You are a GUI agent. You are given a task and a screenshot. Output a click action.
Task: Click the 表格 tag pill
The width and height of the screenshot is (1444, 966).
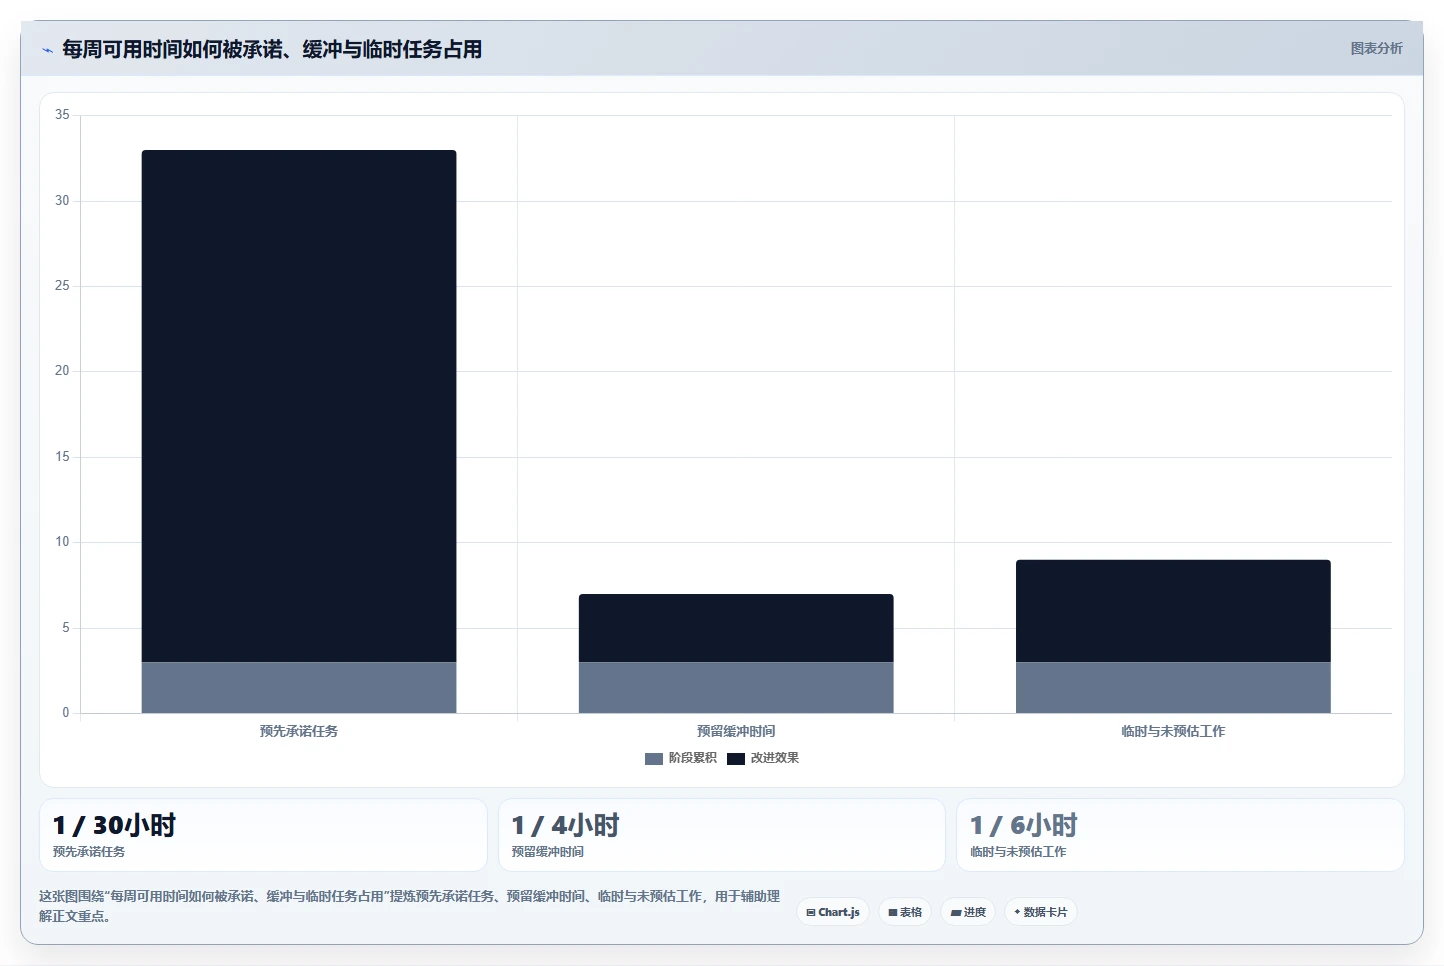tap(905, 912)
